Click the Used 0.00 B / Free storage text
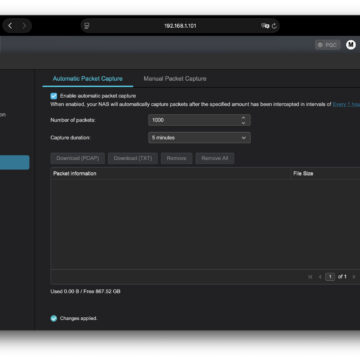This screenshot has width=360, height=360. pos(85,291)
